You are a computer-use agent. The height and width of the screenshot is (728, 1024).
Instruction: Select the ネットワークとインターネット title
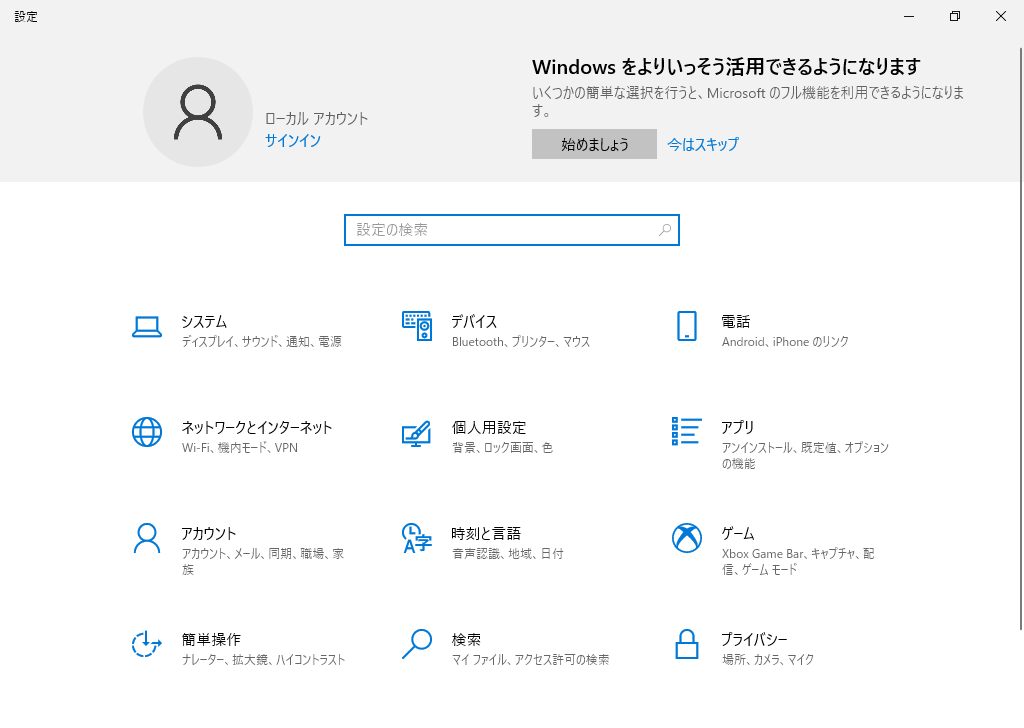257,428
